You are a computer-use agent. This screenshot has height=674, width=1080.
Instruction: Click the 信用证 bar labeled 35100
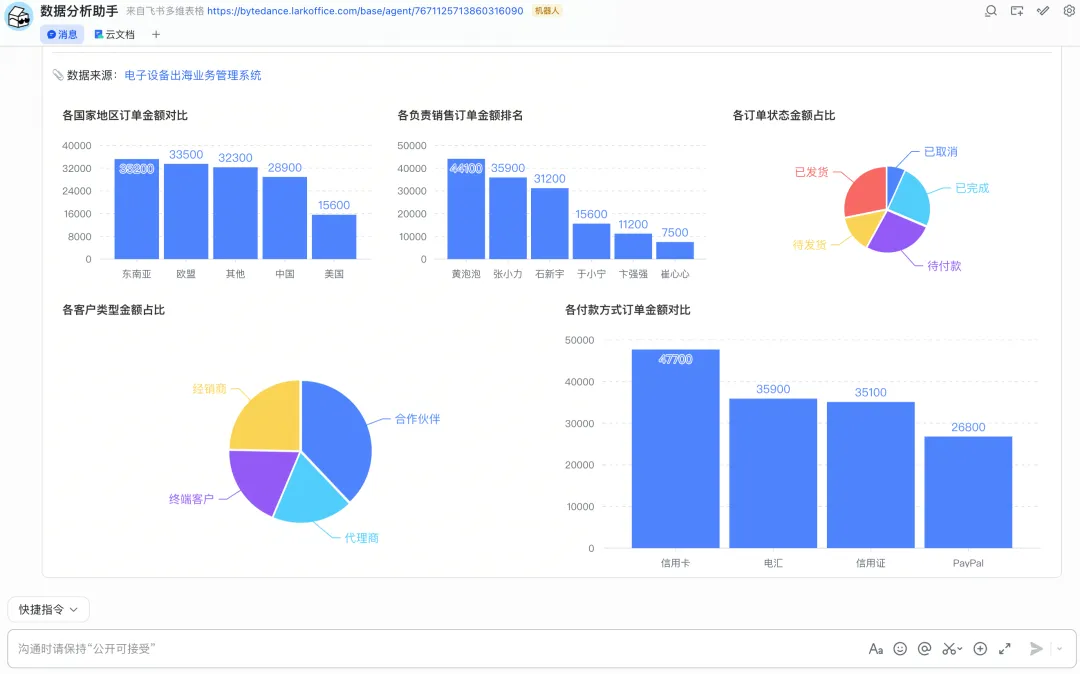pos(871,475)
